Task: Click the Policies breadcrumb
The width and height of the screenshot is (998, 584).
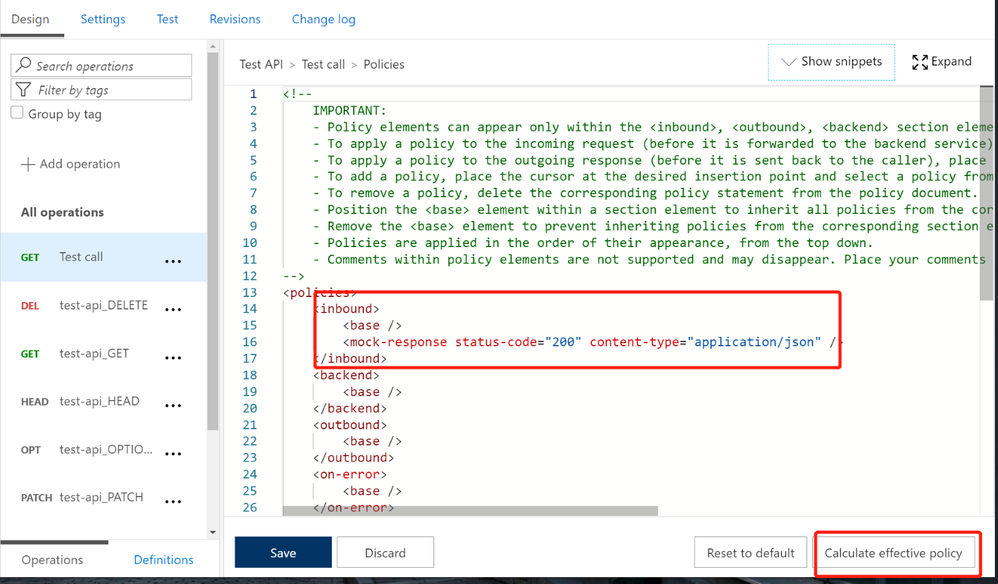Action: [x=384, y=64]
